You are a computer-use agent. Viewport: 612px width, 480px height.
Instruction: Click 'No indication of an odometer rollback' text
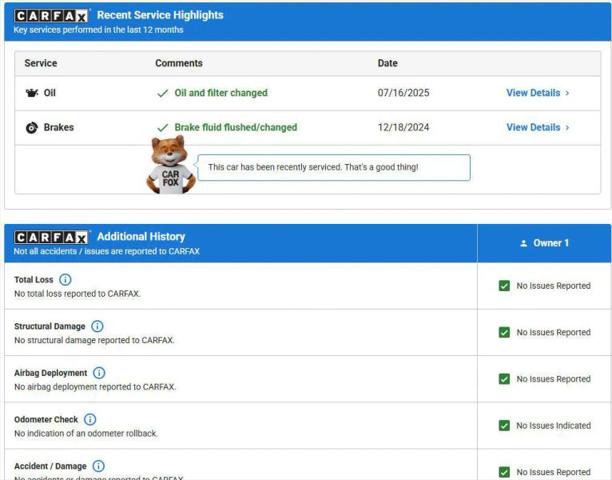[x=86, y=433]
